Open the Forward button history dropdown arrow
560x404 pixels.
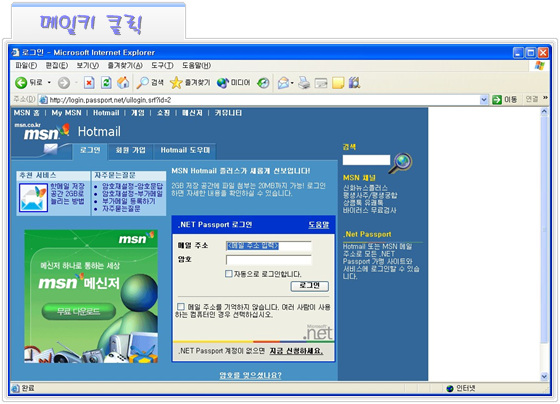(76, 83)
